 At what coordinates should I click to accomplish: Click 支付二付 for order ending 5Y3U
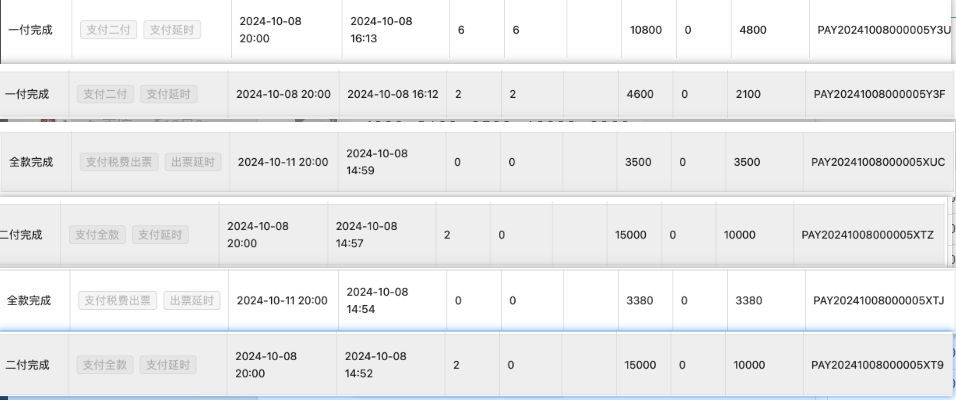coord(108,30)
